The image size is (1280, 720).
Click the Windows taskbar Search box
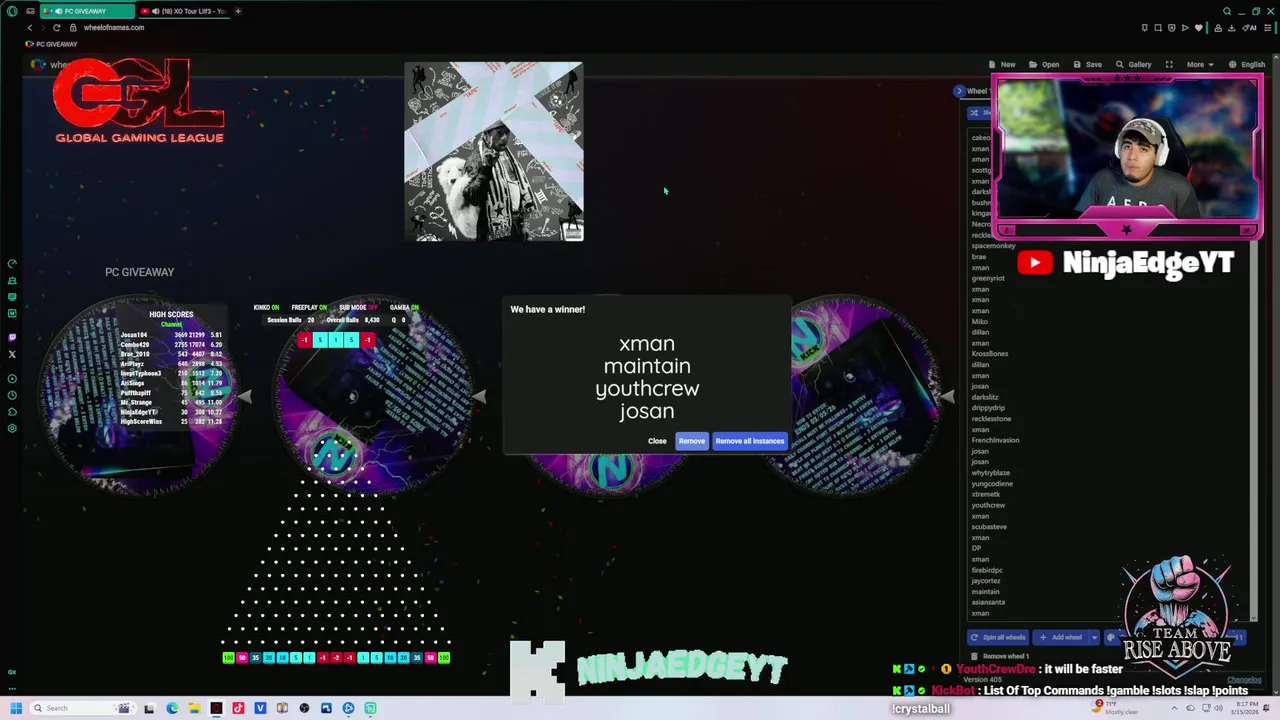coord(83,708)
